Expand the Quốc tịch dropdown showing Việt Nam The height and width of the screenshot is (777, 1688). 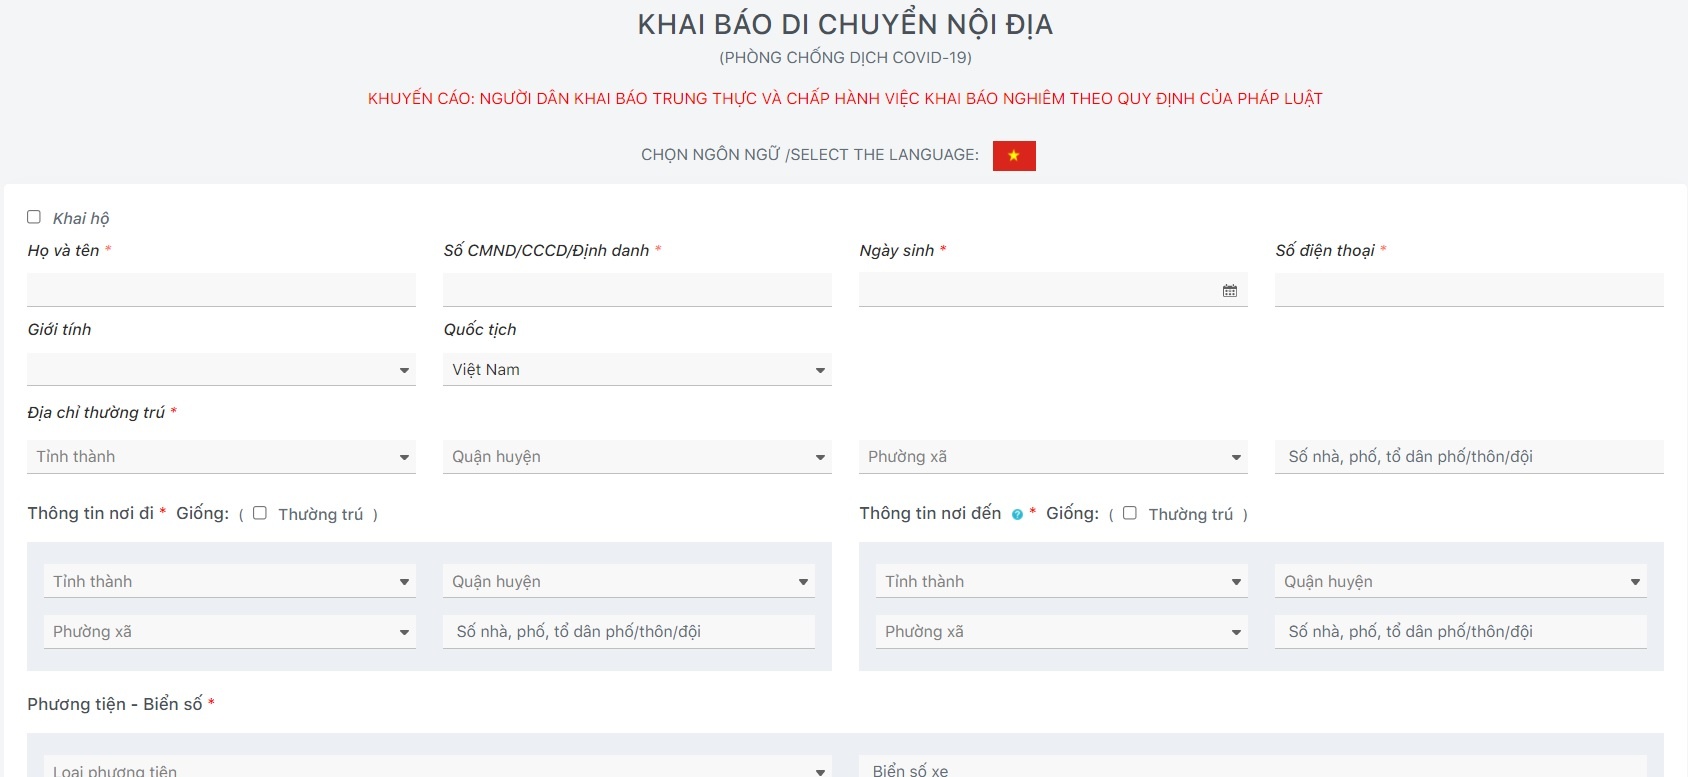pos(637,370)
